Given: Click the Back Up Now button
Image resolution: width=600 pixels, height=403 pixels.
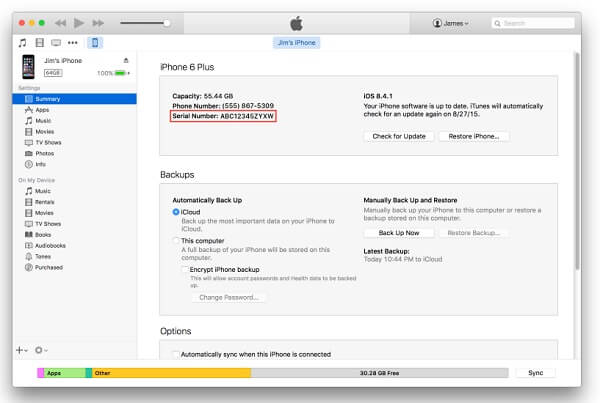Looking at the screenshot, I should [x=399, y=232].
